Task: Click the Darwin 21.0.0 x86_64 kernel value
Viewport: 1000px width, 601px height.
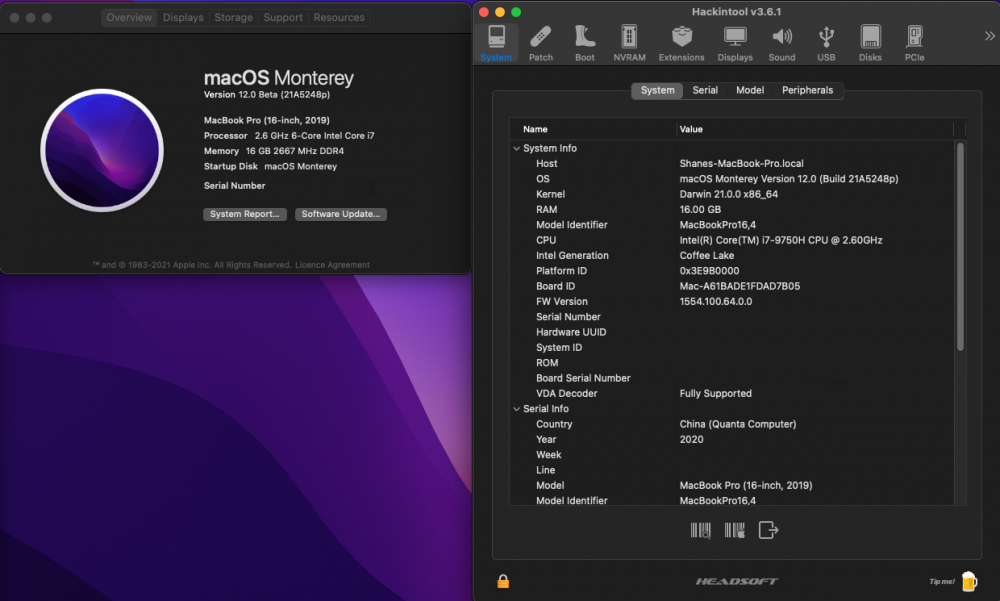Action: pyautogui.click(x=728, y=195)
